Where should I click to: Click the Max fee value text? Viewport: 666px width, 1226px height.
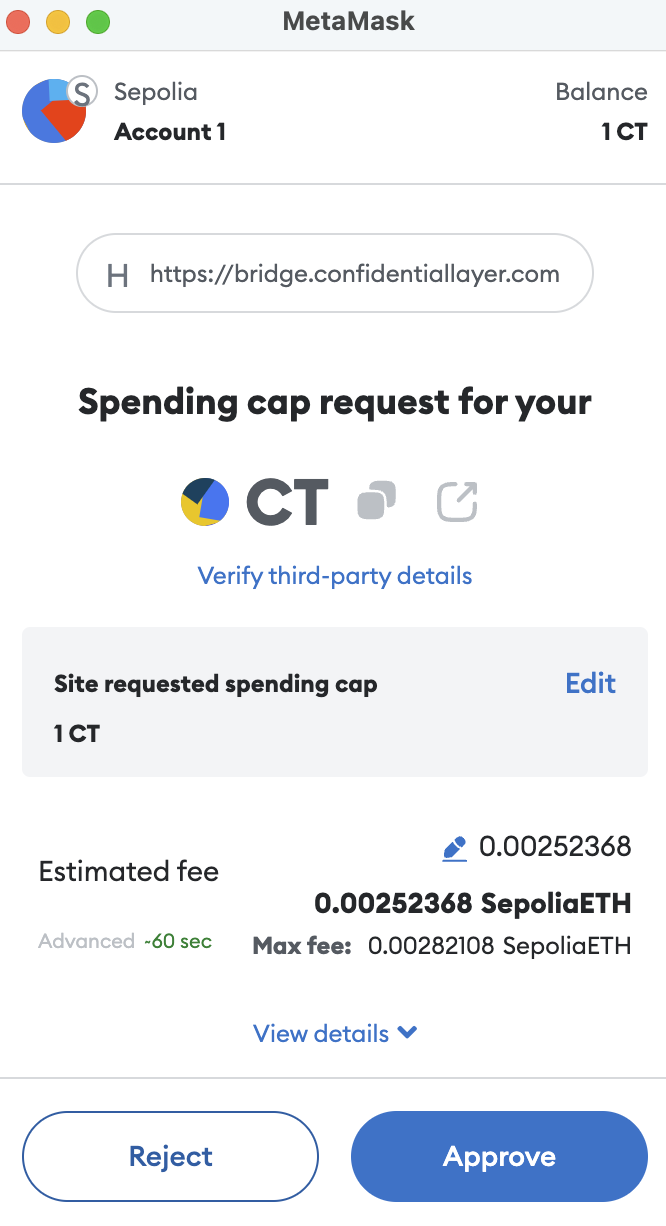(x=499, y=946)
